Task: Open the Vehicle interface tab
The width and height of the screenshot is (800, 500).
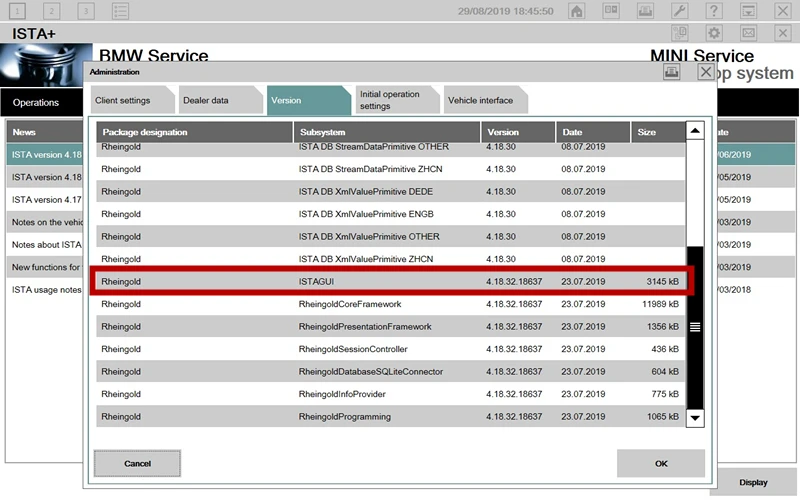Action: 485,100
